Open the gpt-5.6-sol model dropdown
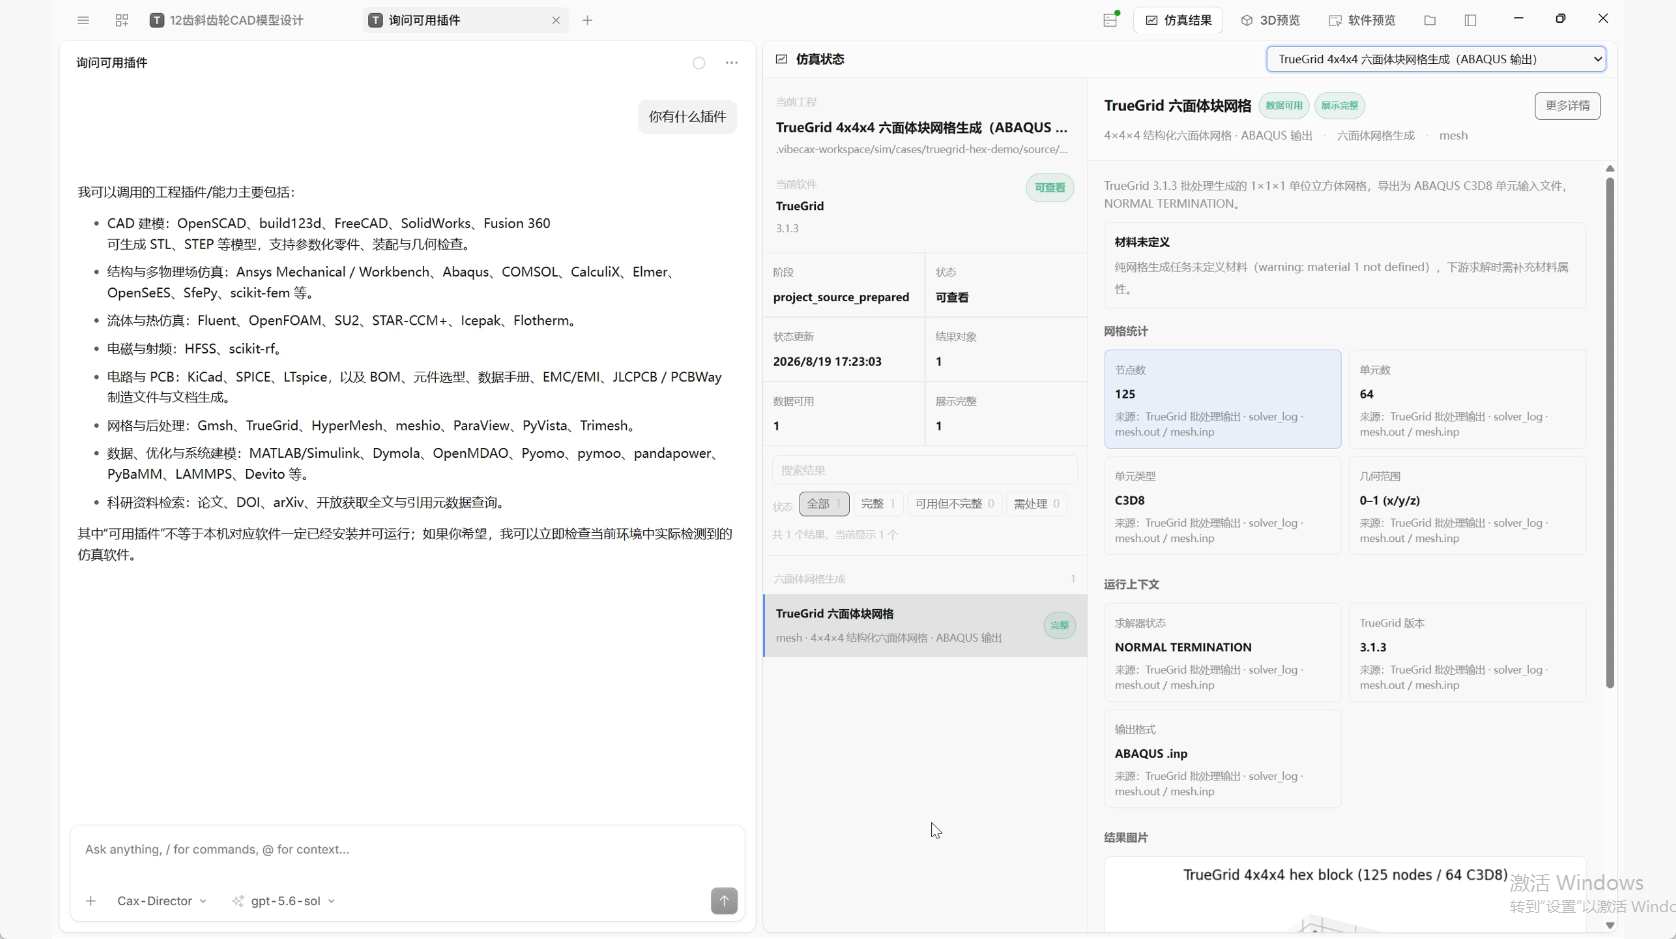This screenshot has height=939, width=1676. (284, 901)
